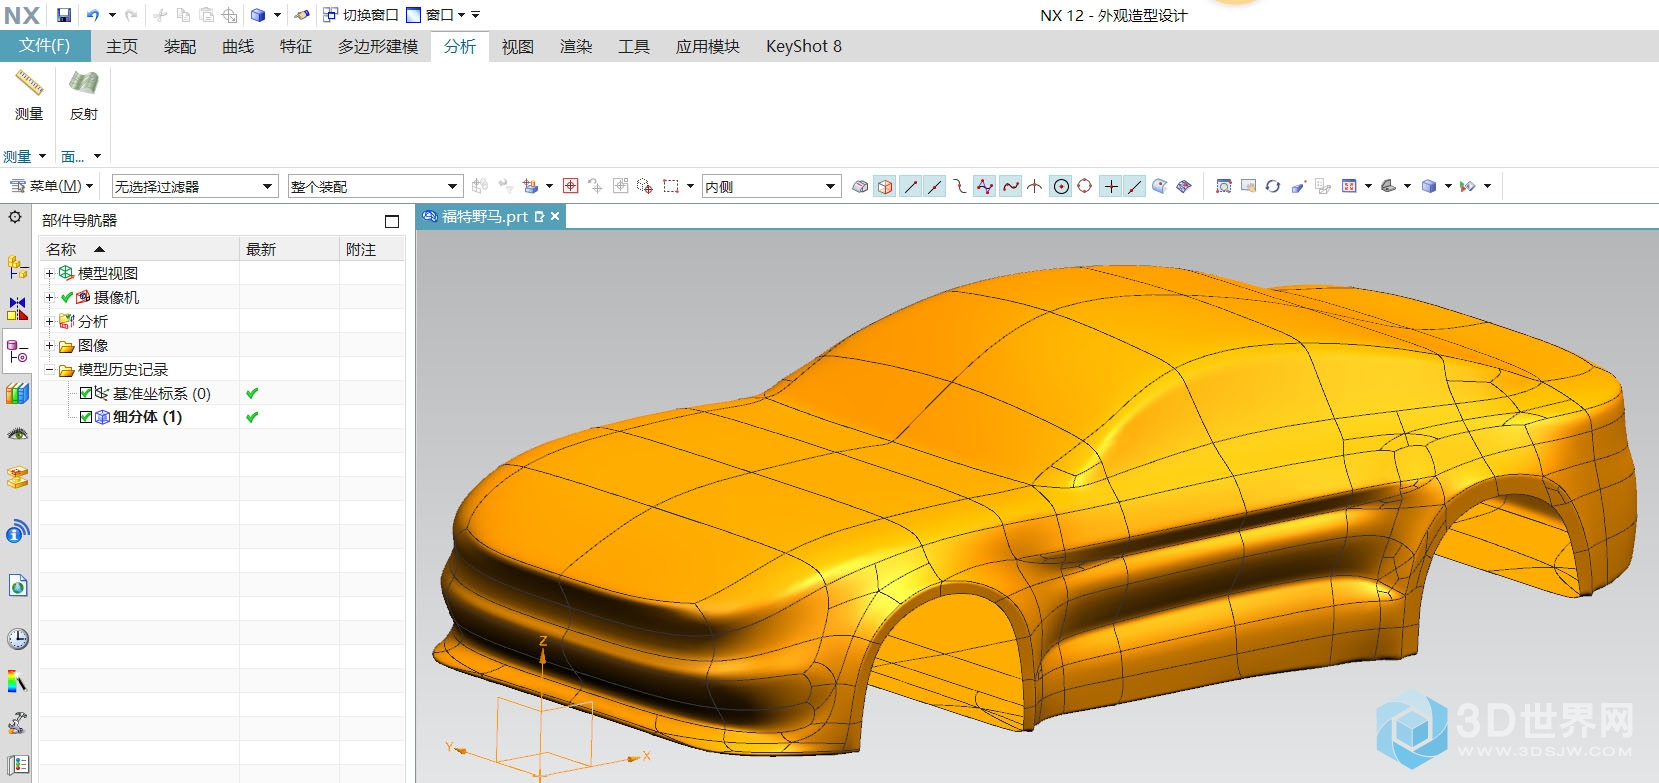Viewport: 1659px width, 783px height.
Task: Open the 无选择过滤器 selection filter dropdown
Action: (194, 186)
